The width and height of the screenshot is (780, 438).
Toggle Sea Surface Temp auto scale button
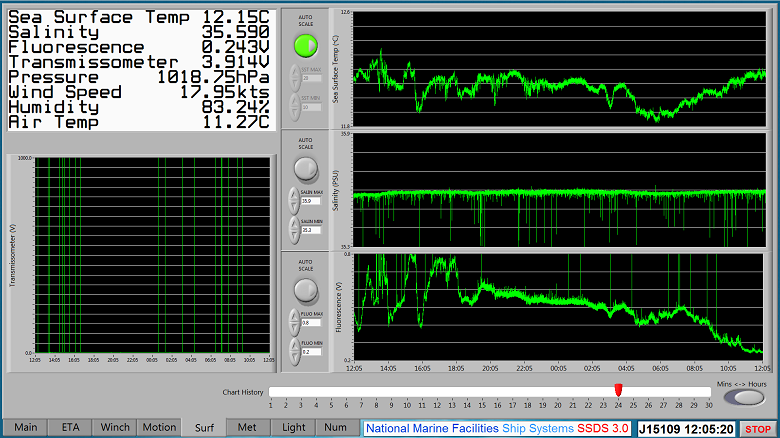(x=306, y=46)
